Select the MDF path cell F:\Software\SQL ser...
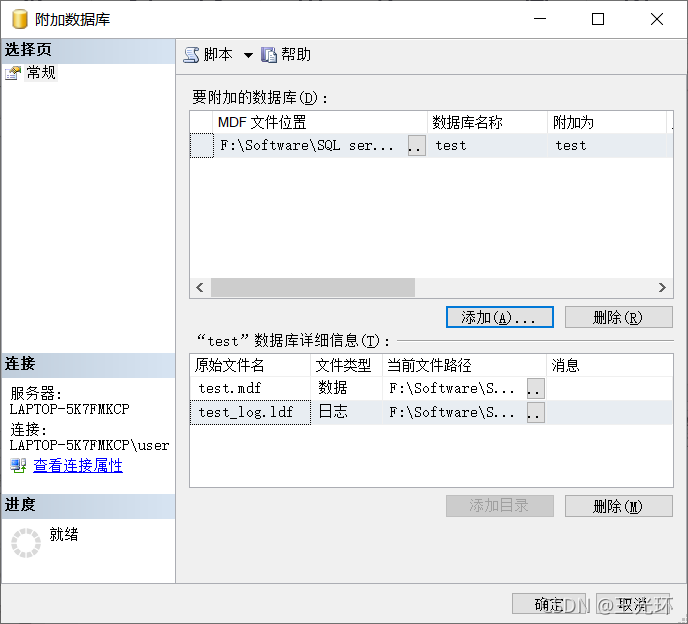 coord(310,145)
